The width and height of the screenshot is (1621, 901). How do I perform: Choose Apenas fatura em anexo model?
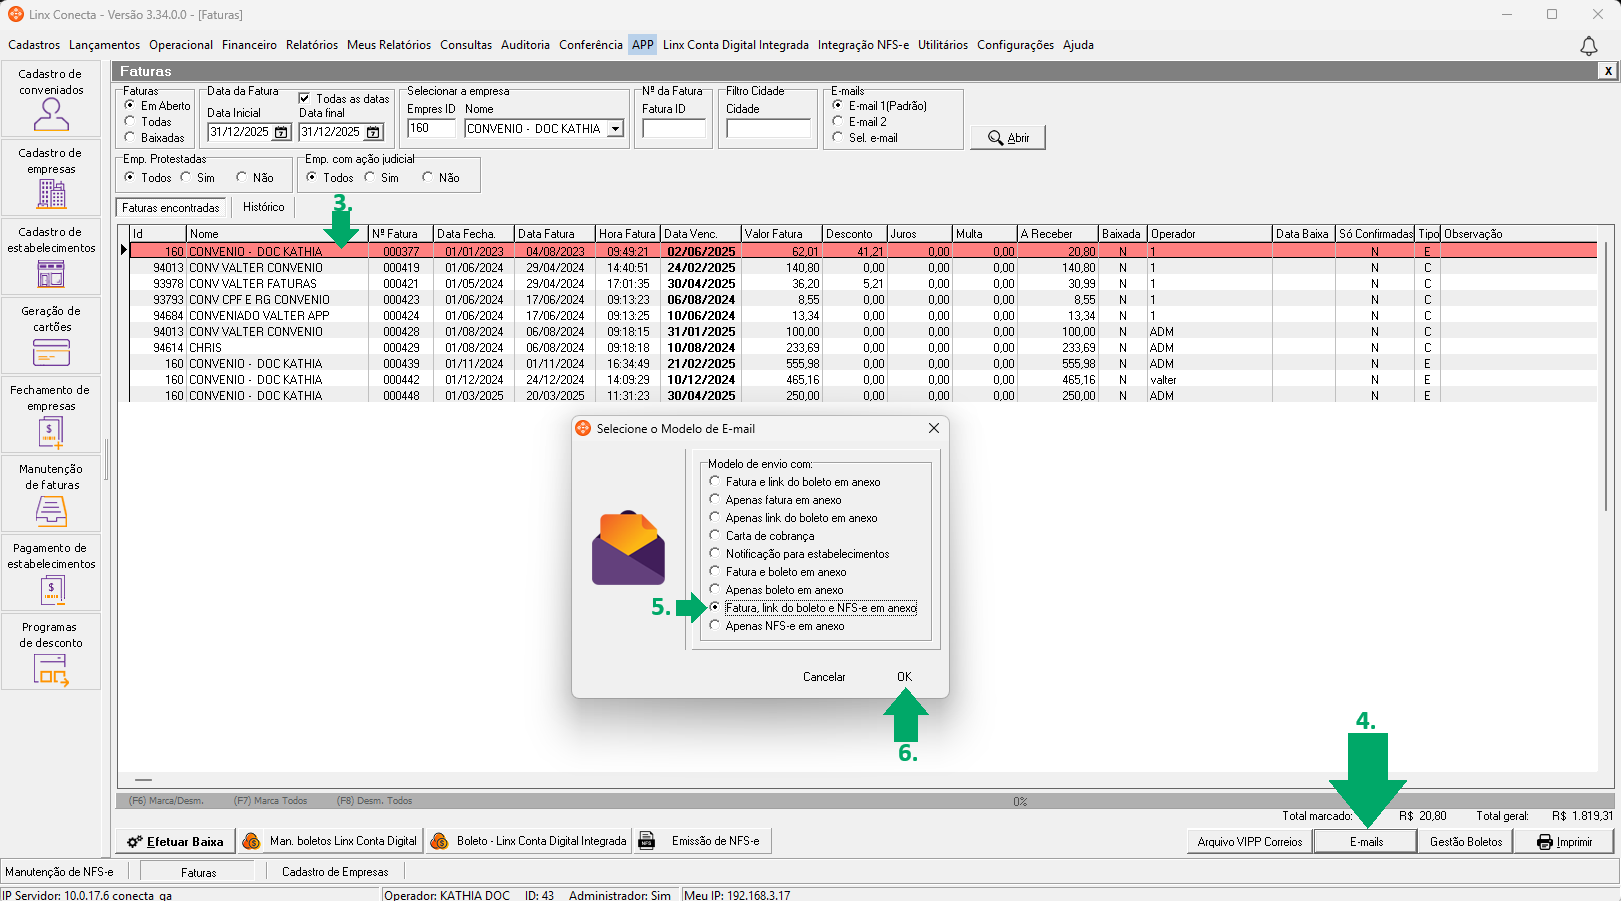pos(714,499)
